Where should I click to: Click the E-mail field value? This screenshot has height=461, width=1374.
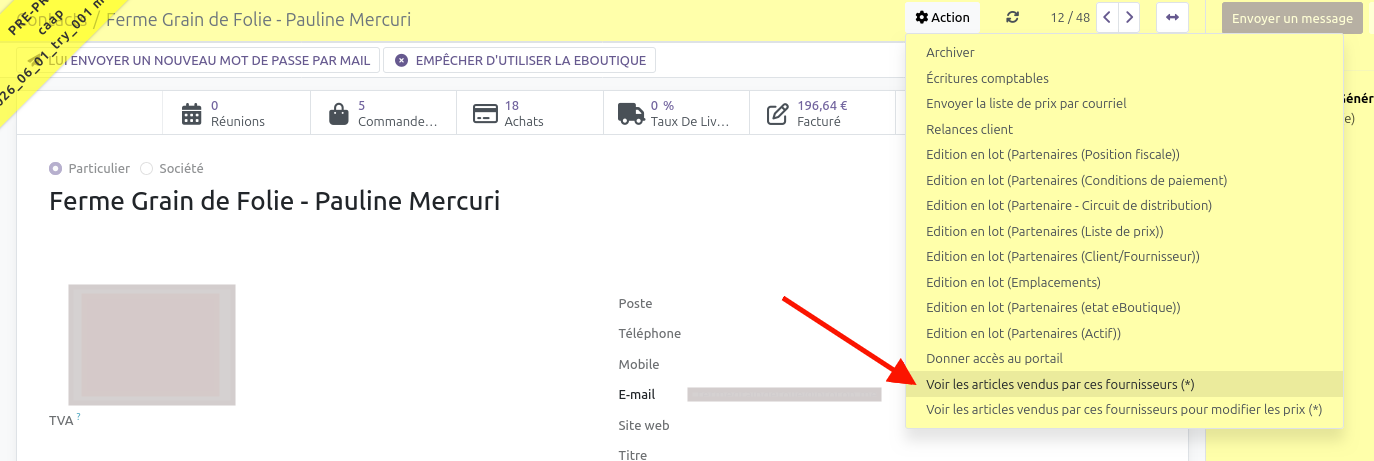coord(784,395)
